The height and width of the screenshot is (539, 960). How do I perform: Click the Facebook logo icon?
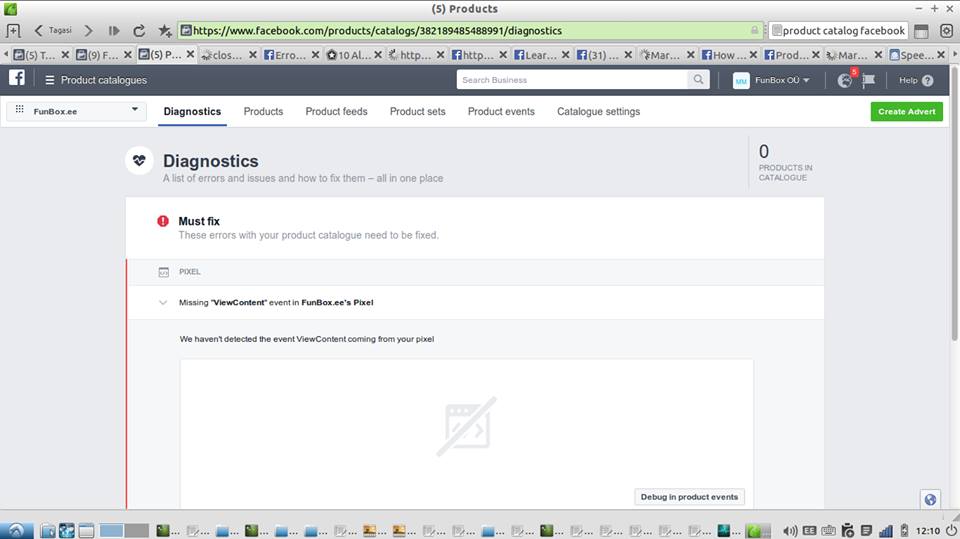17,78
